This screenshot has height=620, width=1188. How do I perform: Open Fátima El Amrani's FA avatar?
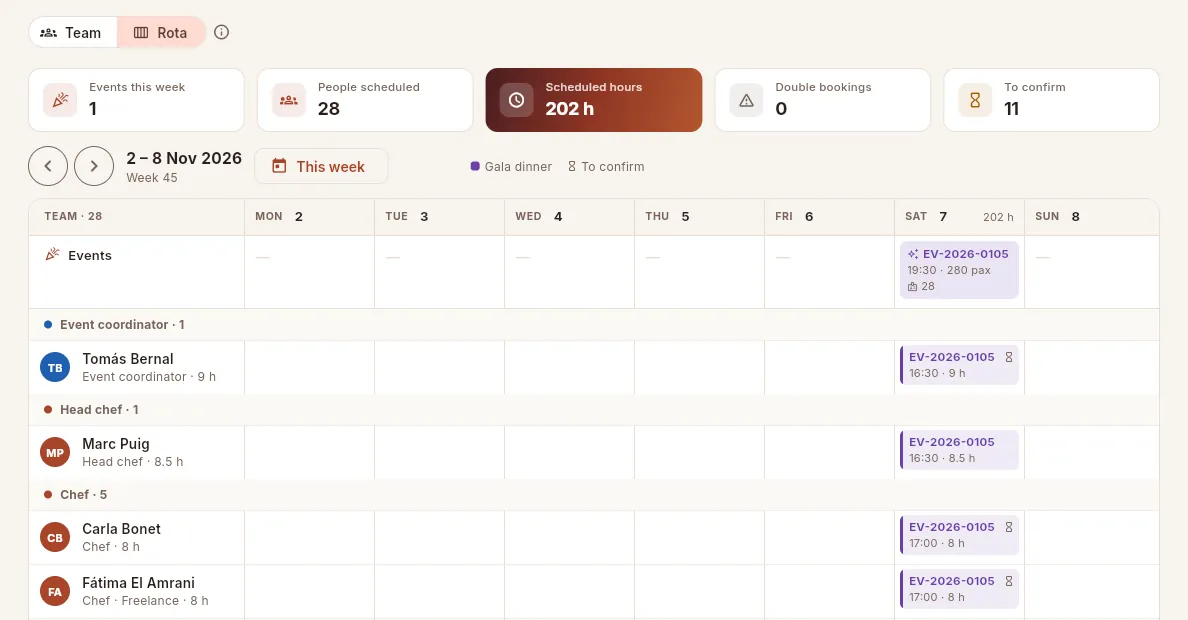[x=55, y=591]
